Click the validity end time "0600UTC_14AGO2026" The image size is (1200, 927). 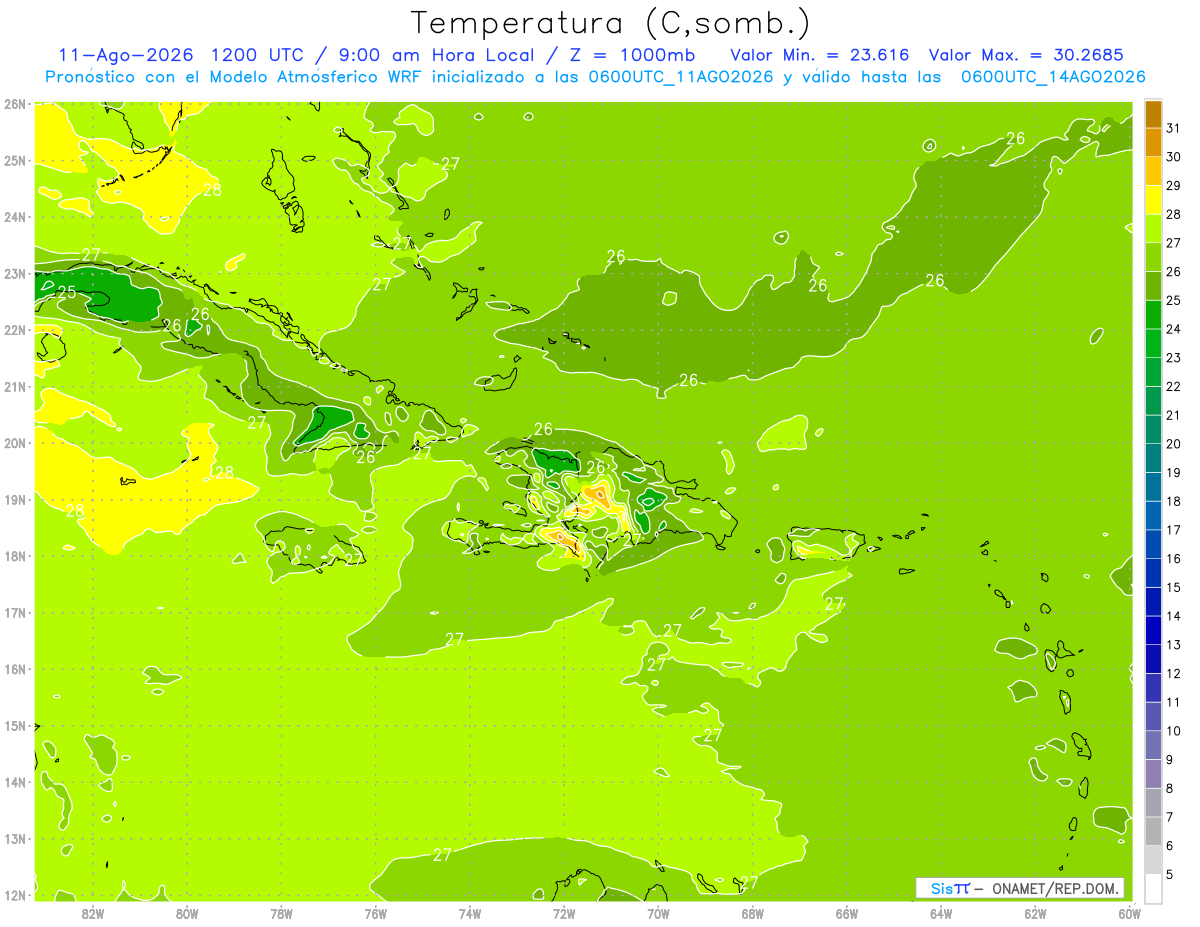[x=1053, y=77]
